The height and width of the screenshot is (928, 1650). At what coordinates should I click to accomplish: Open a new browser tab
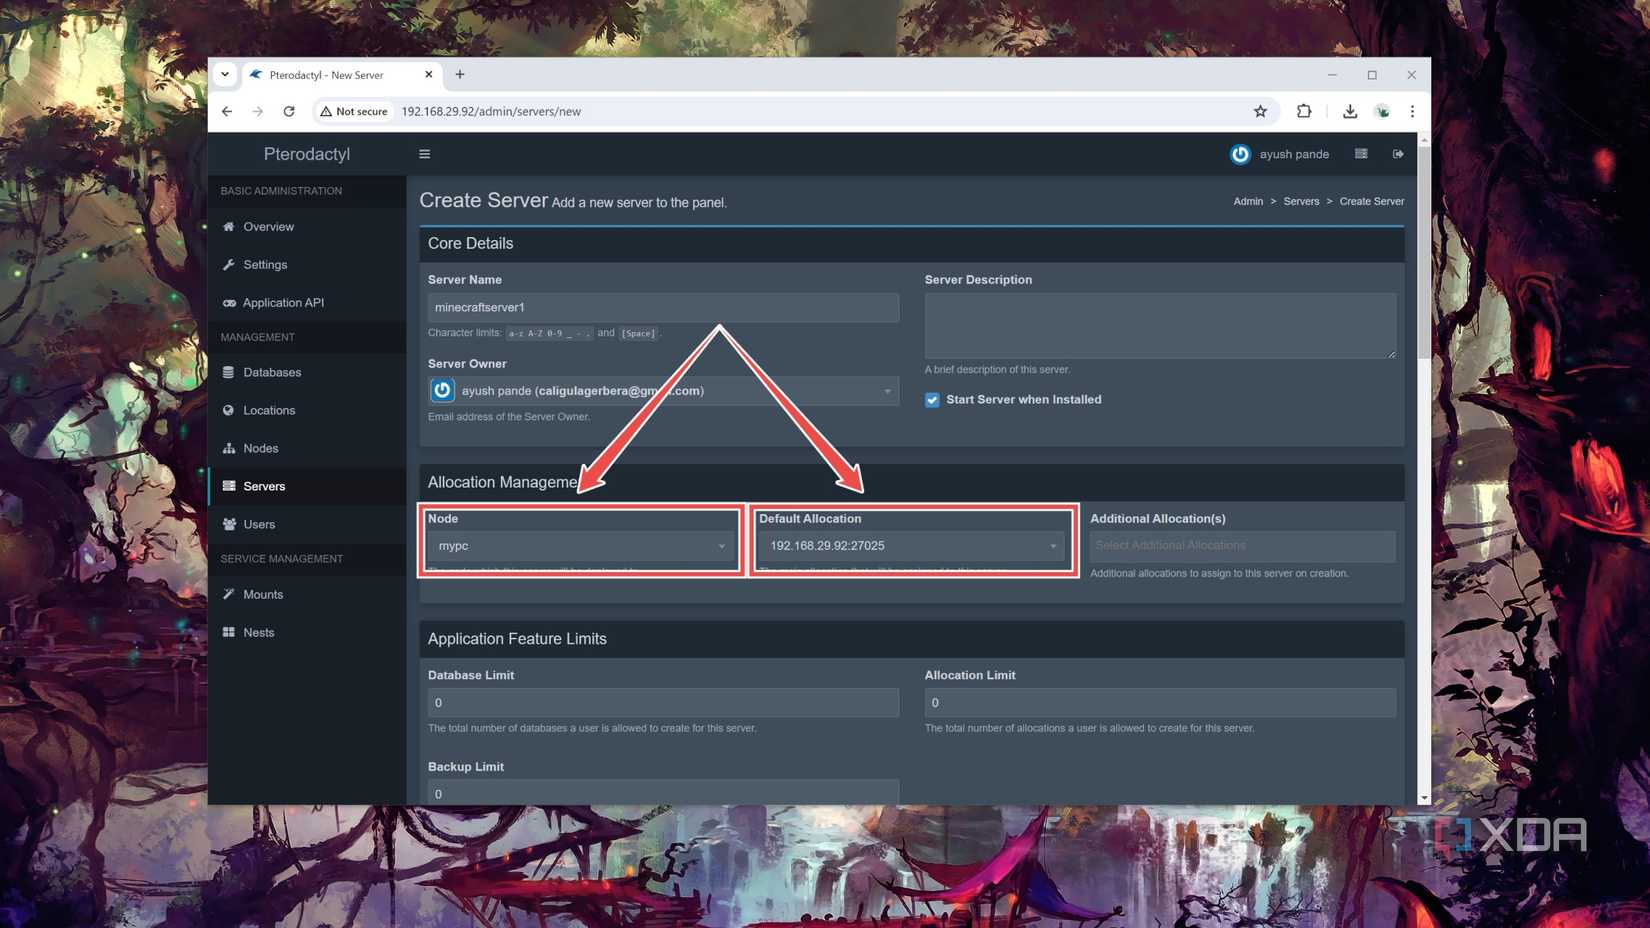460,74
